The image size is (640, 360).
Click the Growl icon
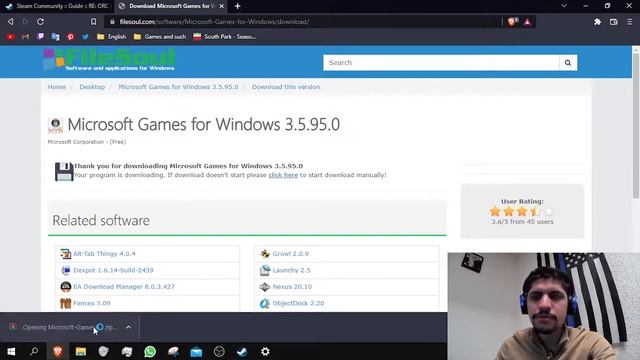click(x=265, y=254)
